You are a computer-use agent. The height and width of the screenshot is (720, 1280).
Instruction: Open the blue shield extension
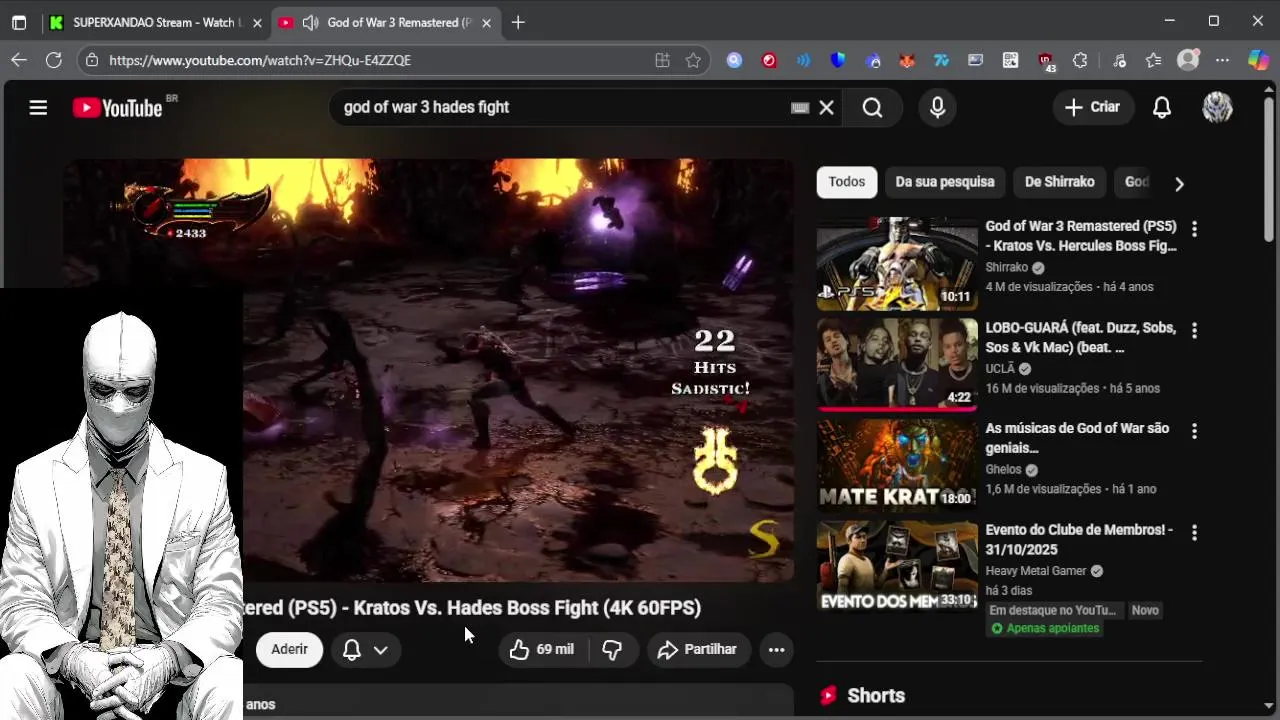click(x=838, y=60)
